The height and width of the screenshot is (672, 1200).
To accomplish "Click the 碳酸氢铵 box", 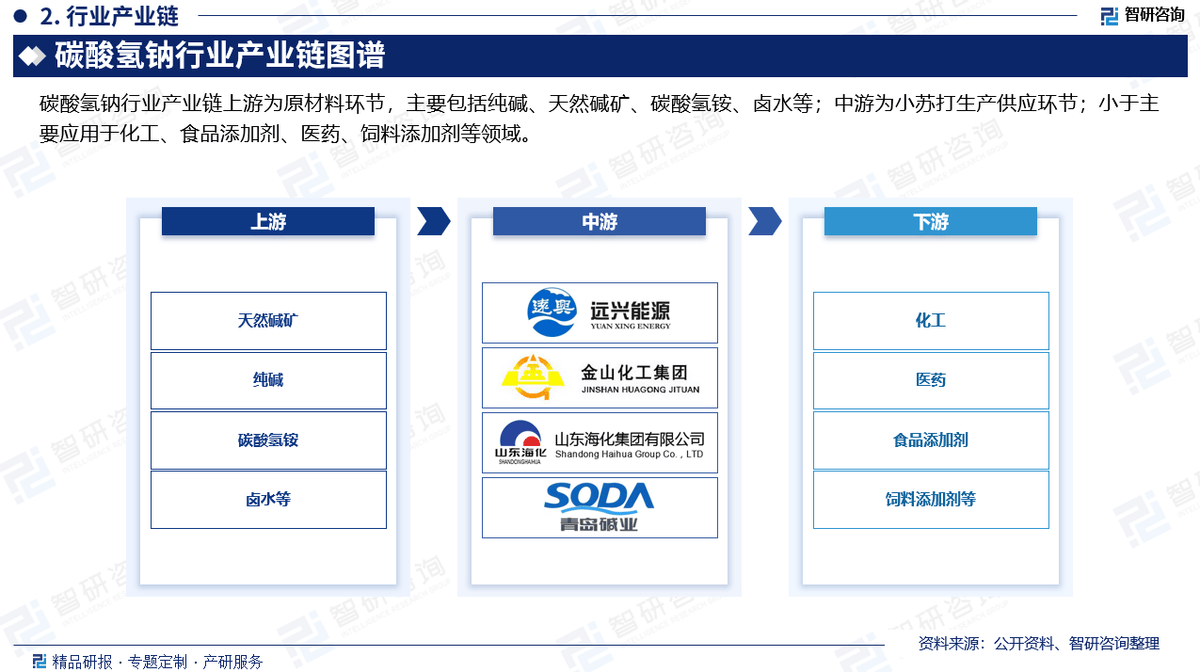I will click(268, 440).
